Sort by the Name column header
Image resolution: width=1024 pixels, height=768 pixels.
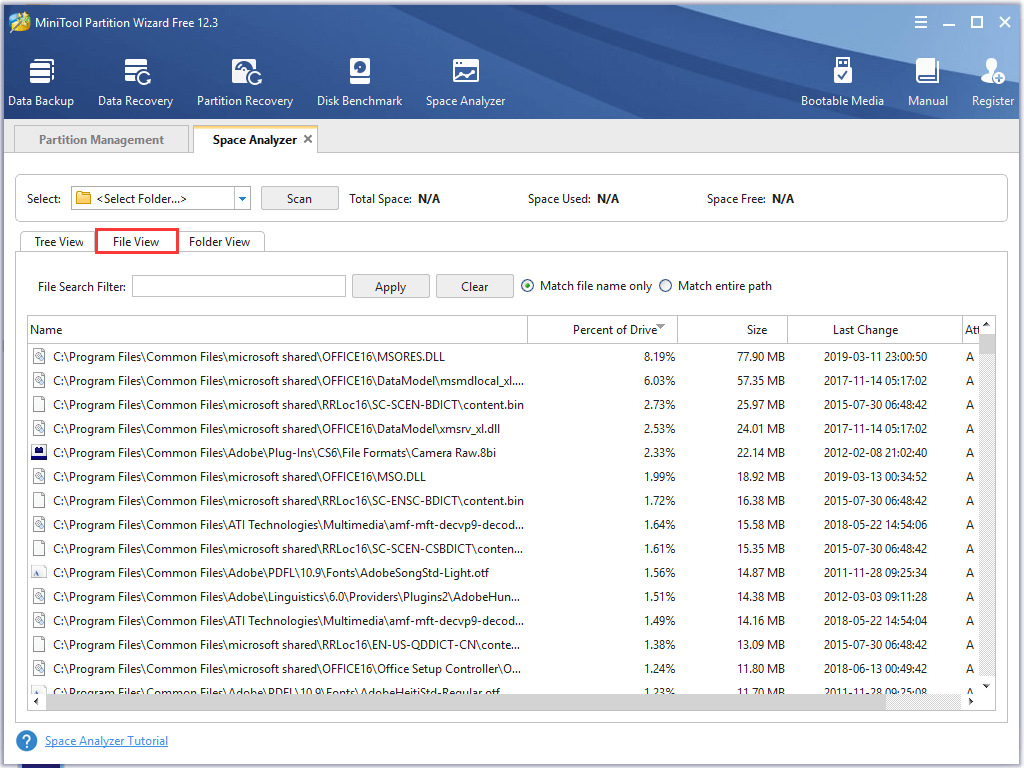point(278,330)
